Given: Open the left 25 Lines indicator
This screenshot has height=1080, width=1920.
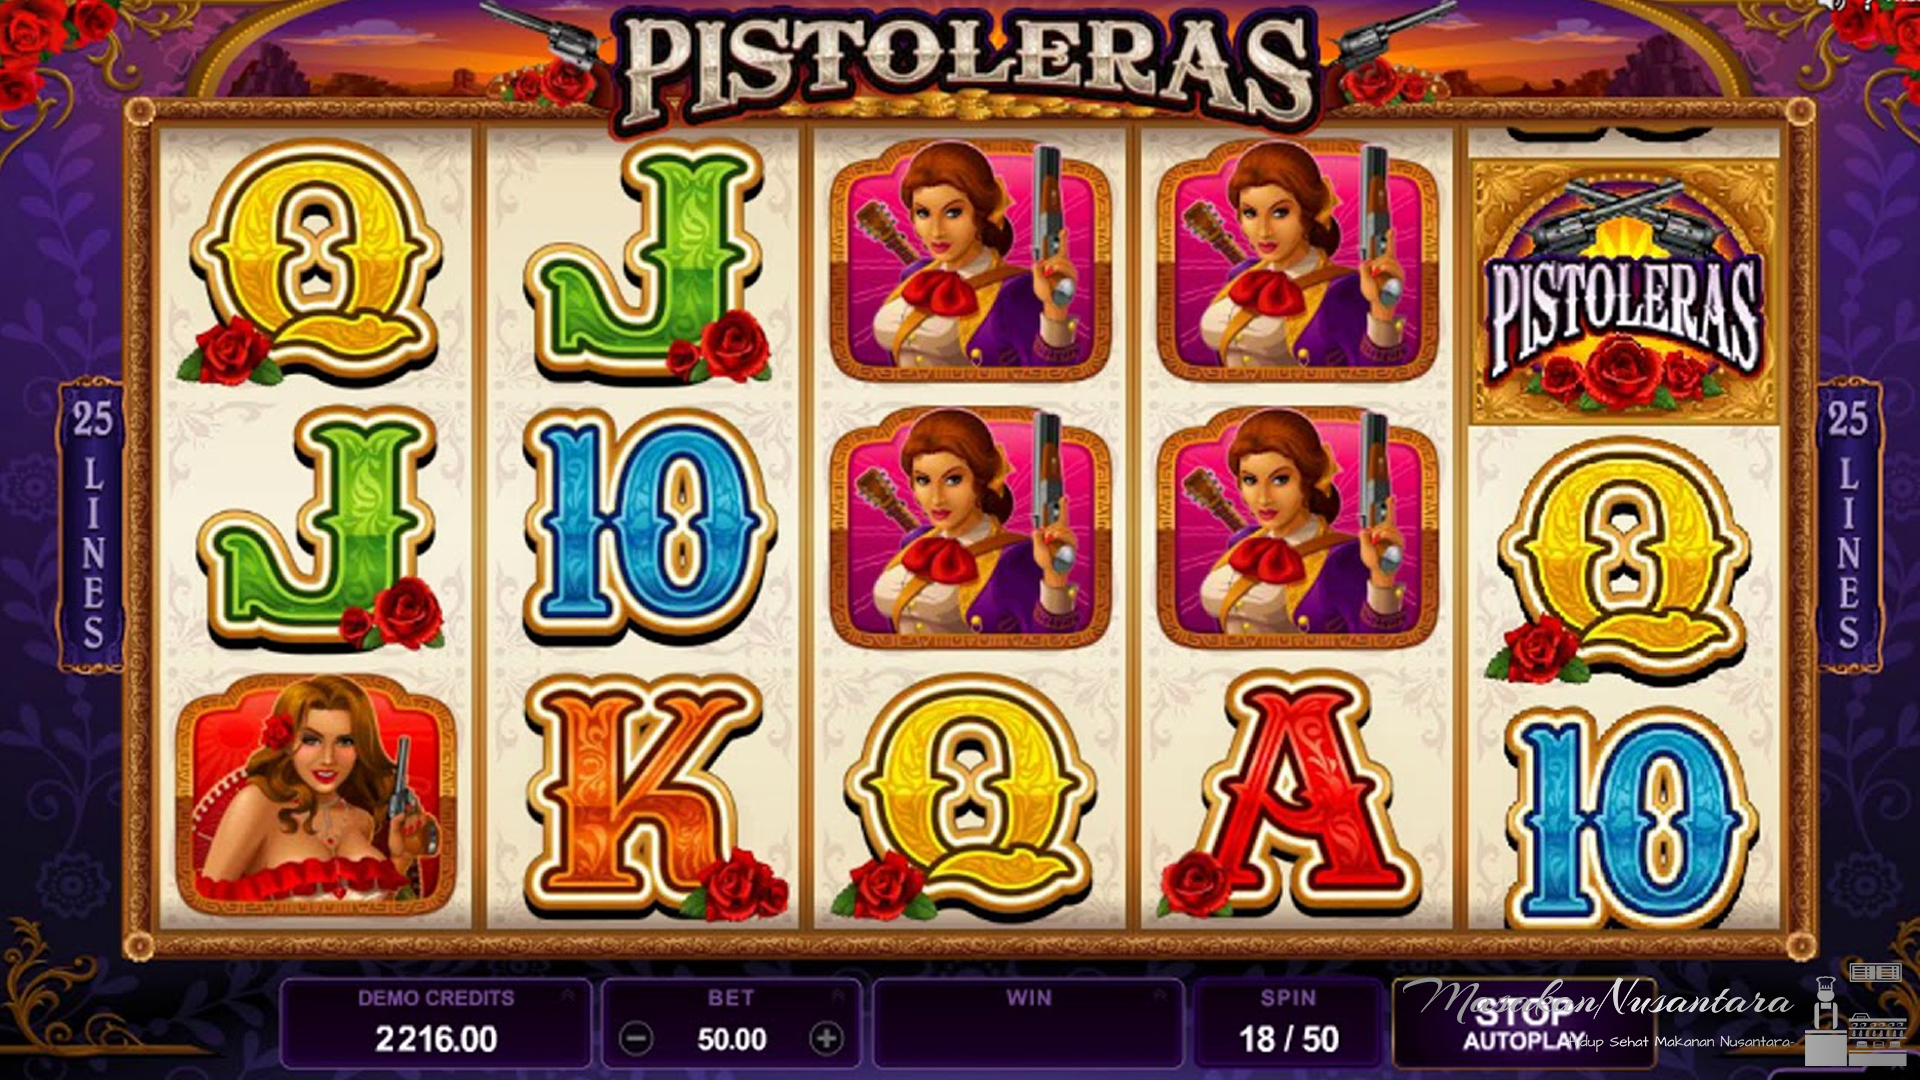Looking at the screenshot, I should click(x=92, y=524).
